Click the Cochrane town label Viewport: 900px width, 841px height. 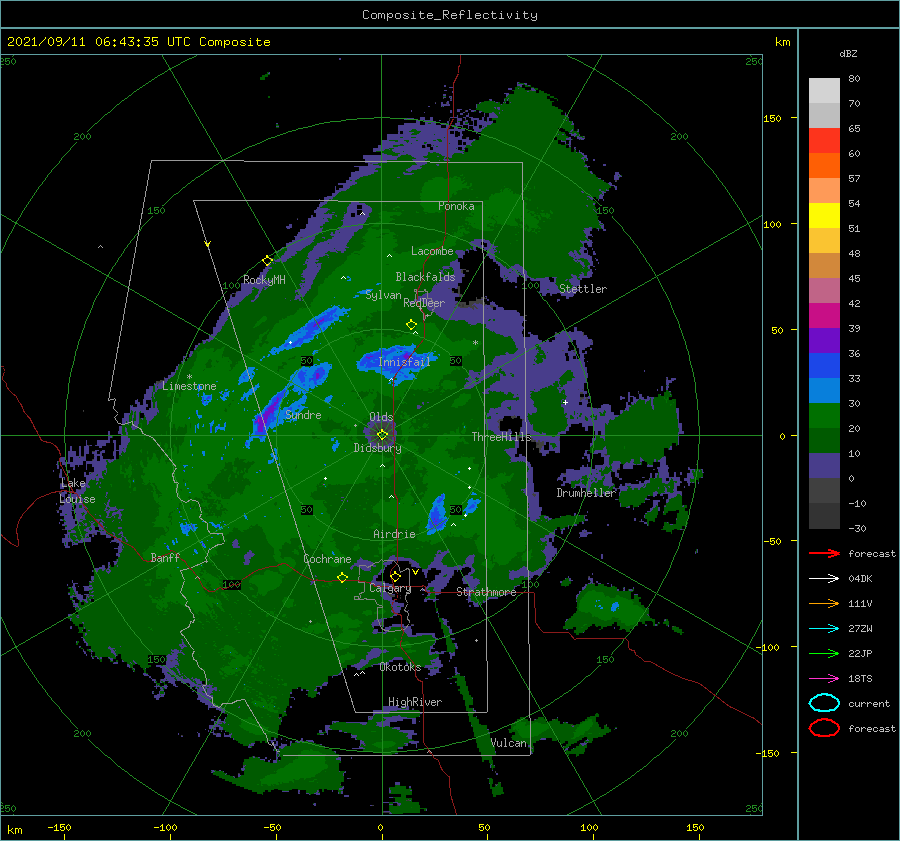pos(327,559)
